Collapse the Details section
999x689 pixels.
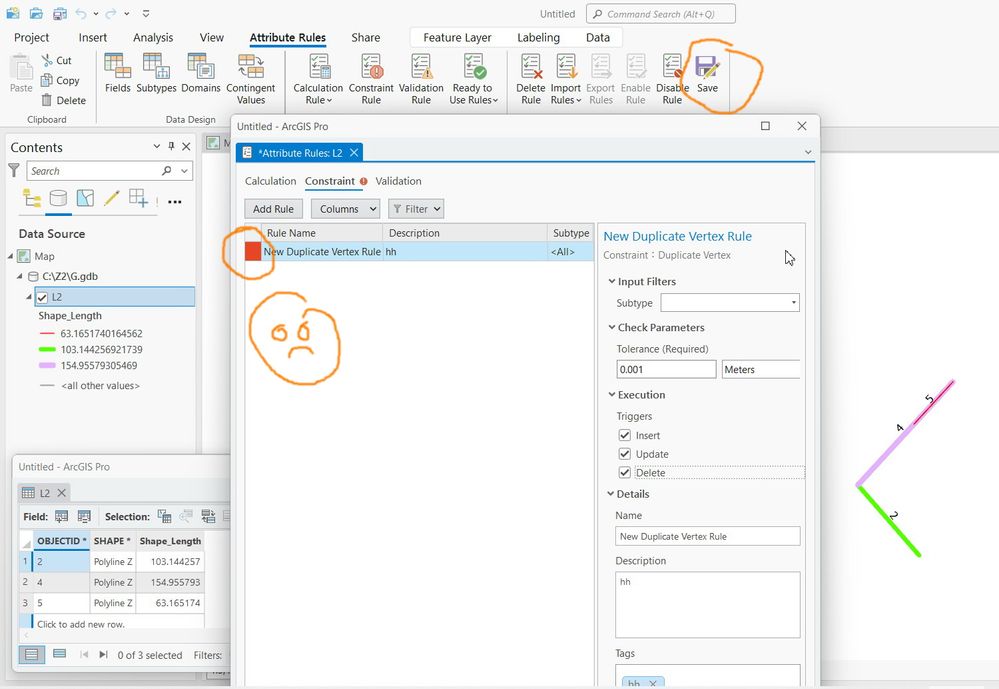point(611,494)
